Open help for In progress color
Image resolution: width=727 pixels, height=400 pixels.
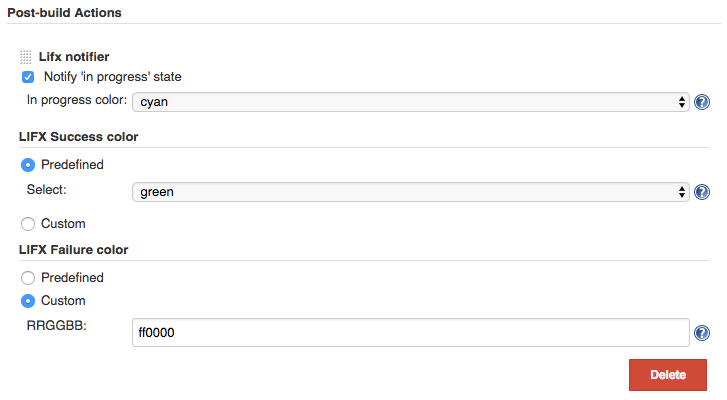pyautogui.click(x=702, y=102)
